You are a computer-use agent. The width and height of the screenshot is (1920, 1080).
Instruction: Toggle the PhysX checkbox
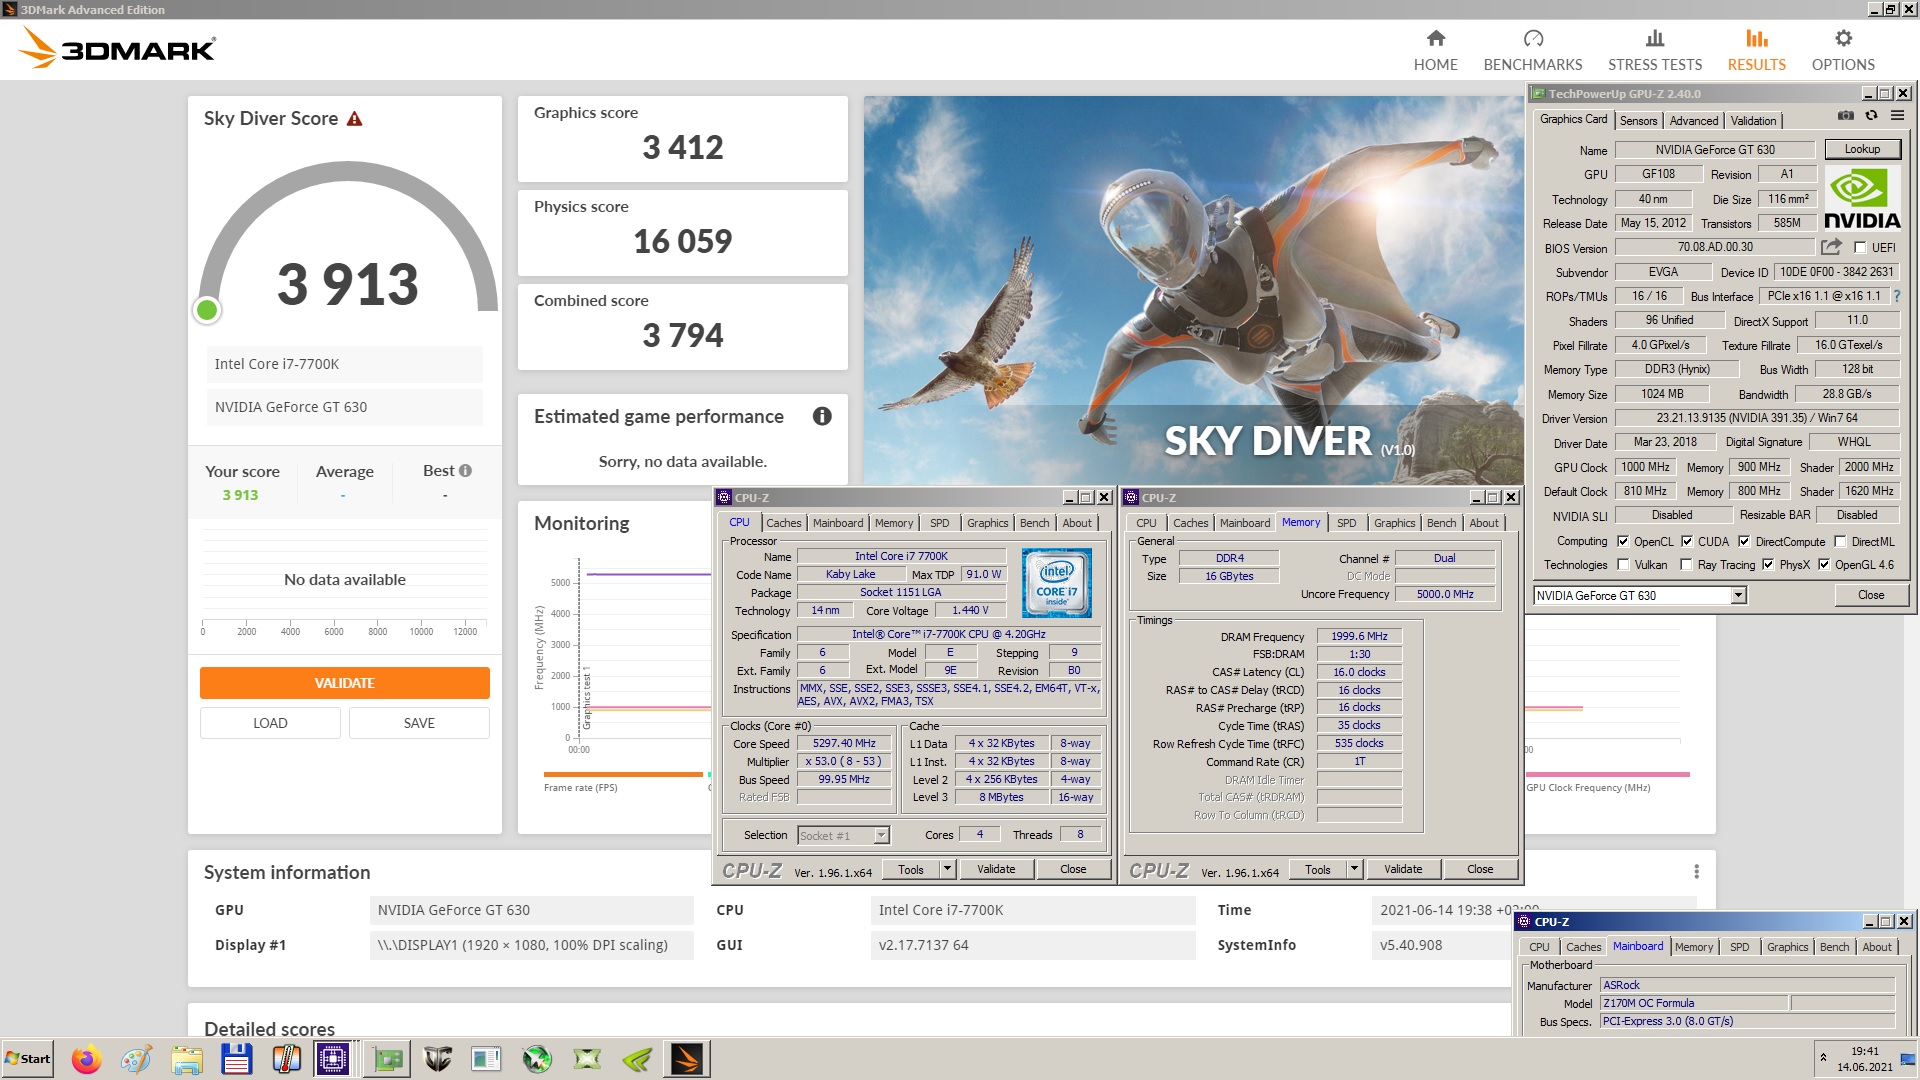click(1768, 565)
